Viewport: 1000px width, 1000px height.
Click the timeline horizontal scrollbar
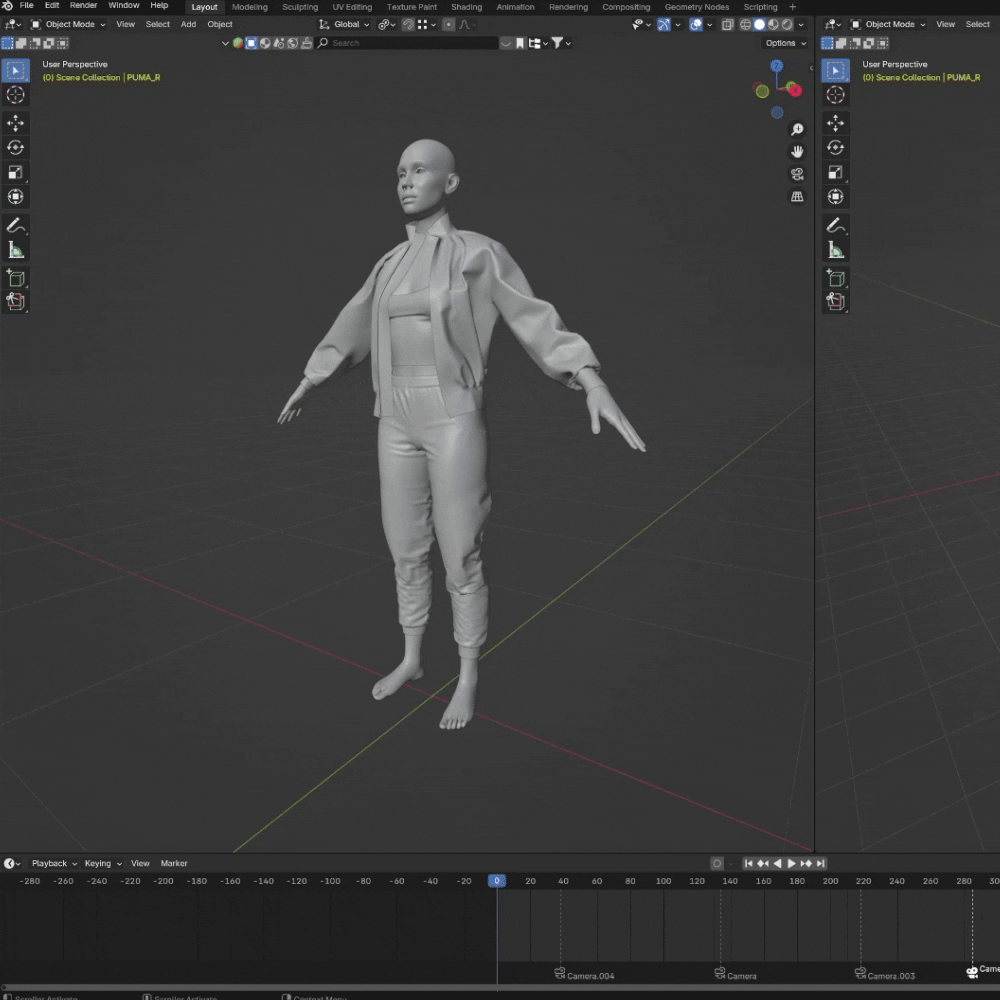pyautogui.click(x=500, y=988)
